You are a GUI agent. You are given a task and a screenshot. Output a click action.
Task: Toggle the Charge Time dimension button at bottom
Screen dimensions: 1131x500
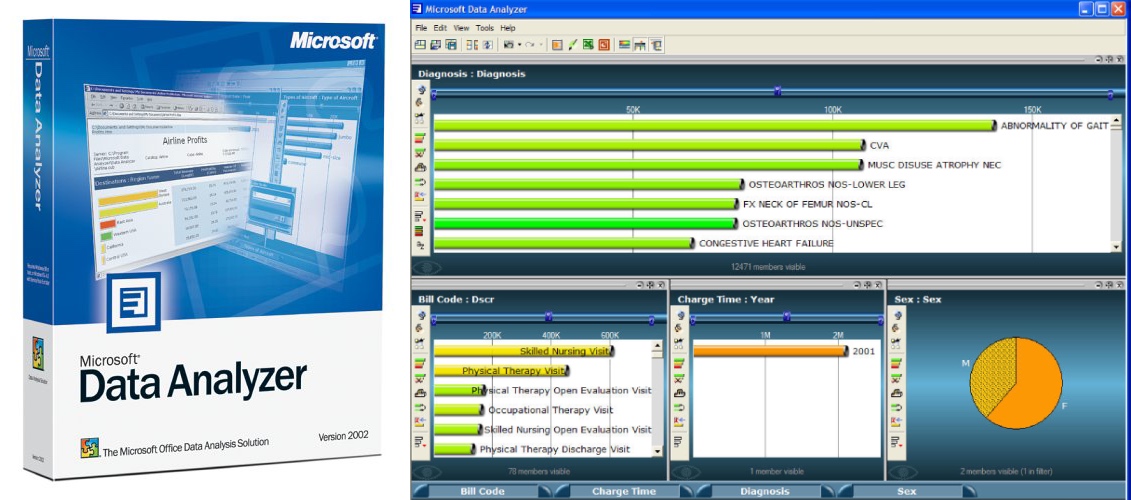[x=623, y=491]
